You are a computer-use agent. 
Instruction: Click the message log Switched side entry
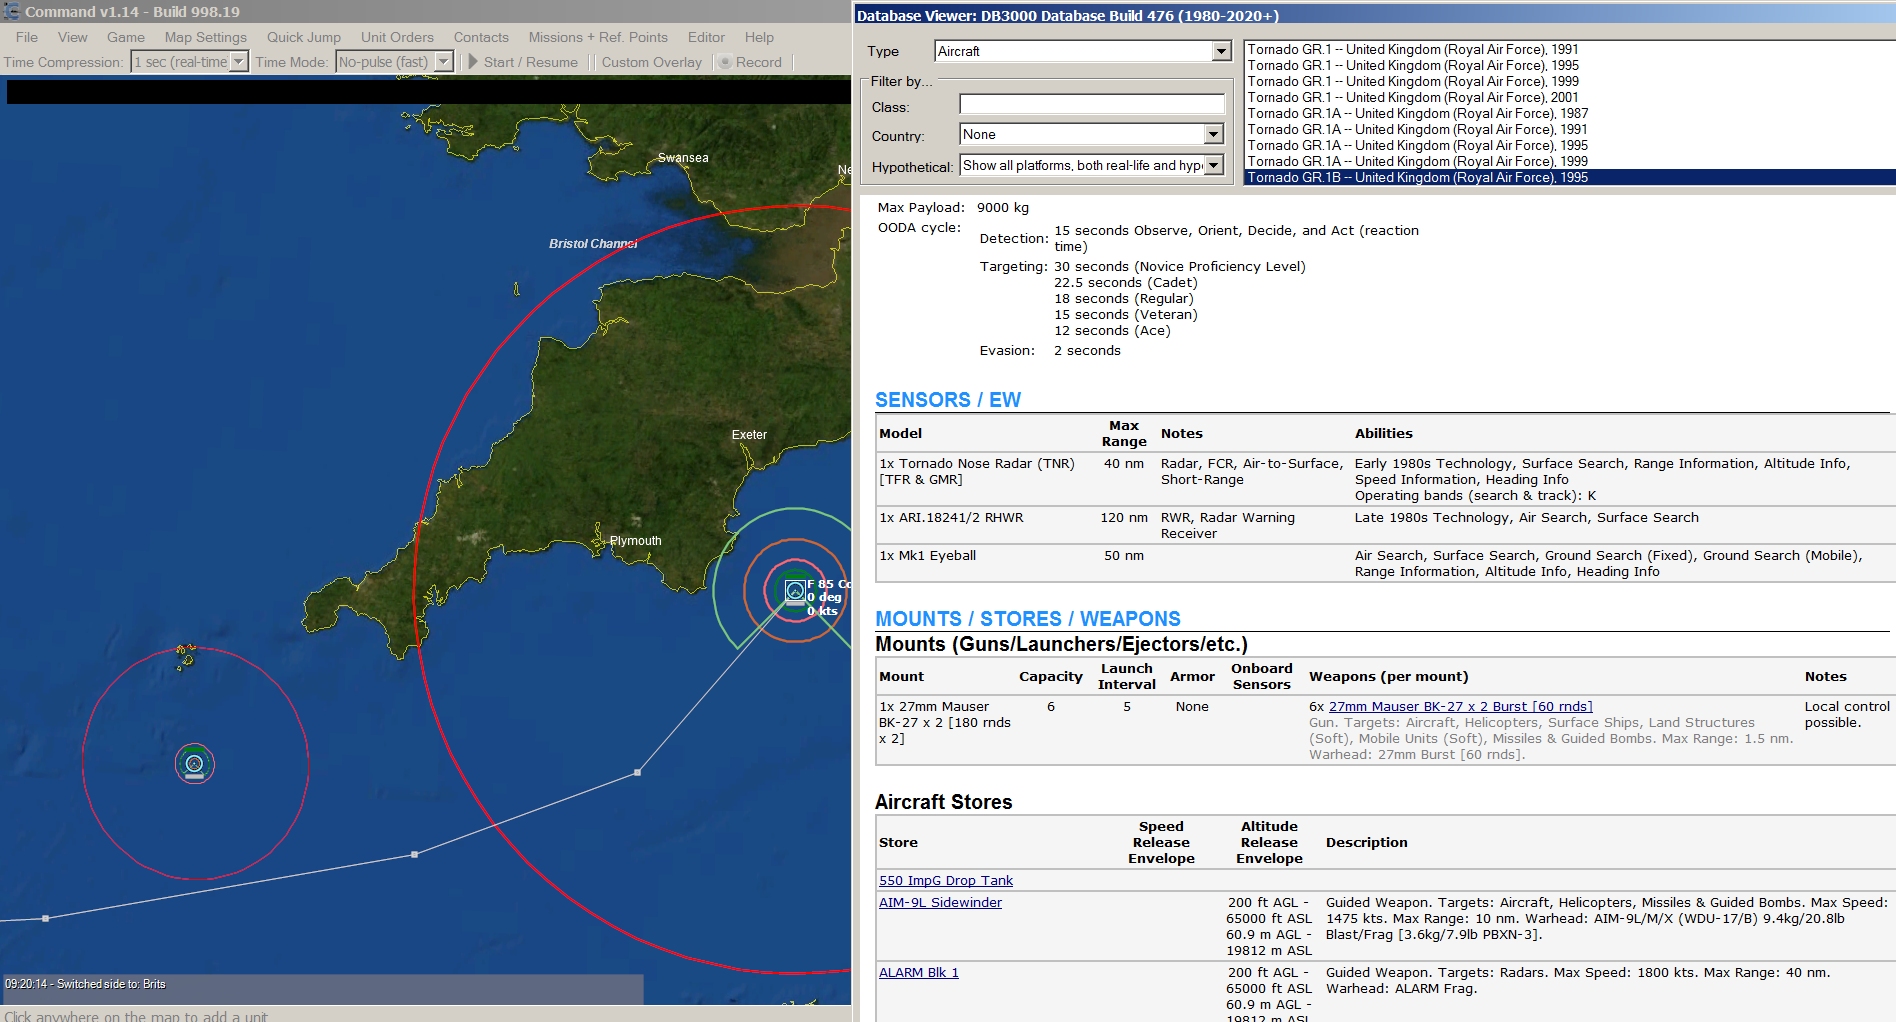[x=85, y=984]
